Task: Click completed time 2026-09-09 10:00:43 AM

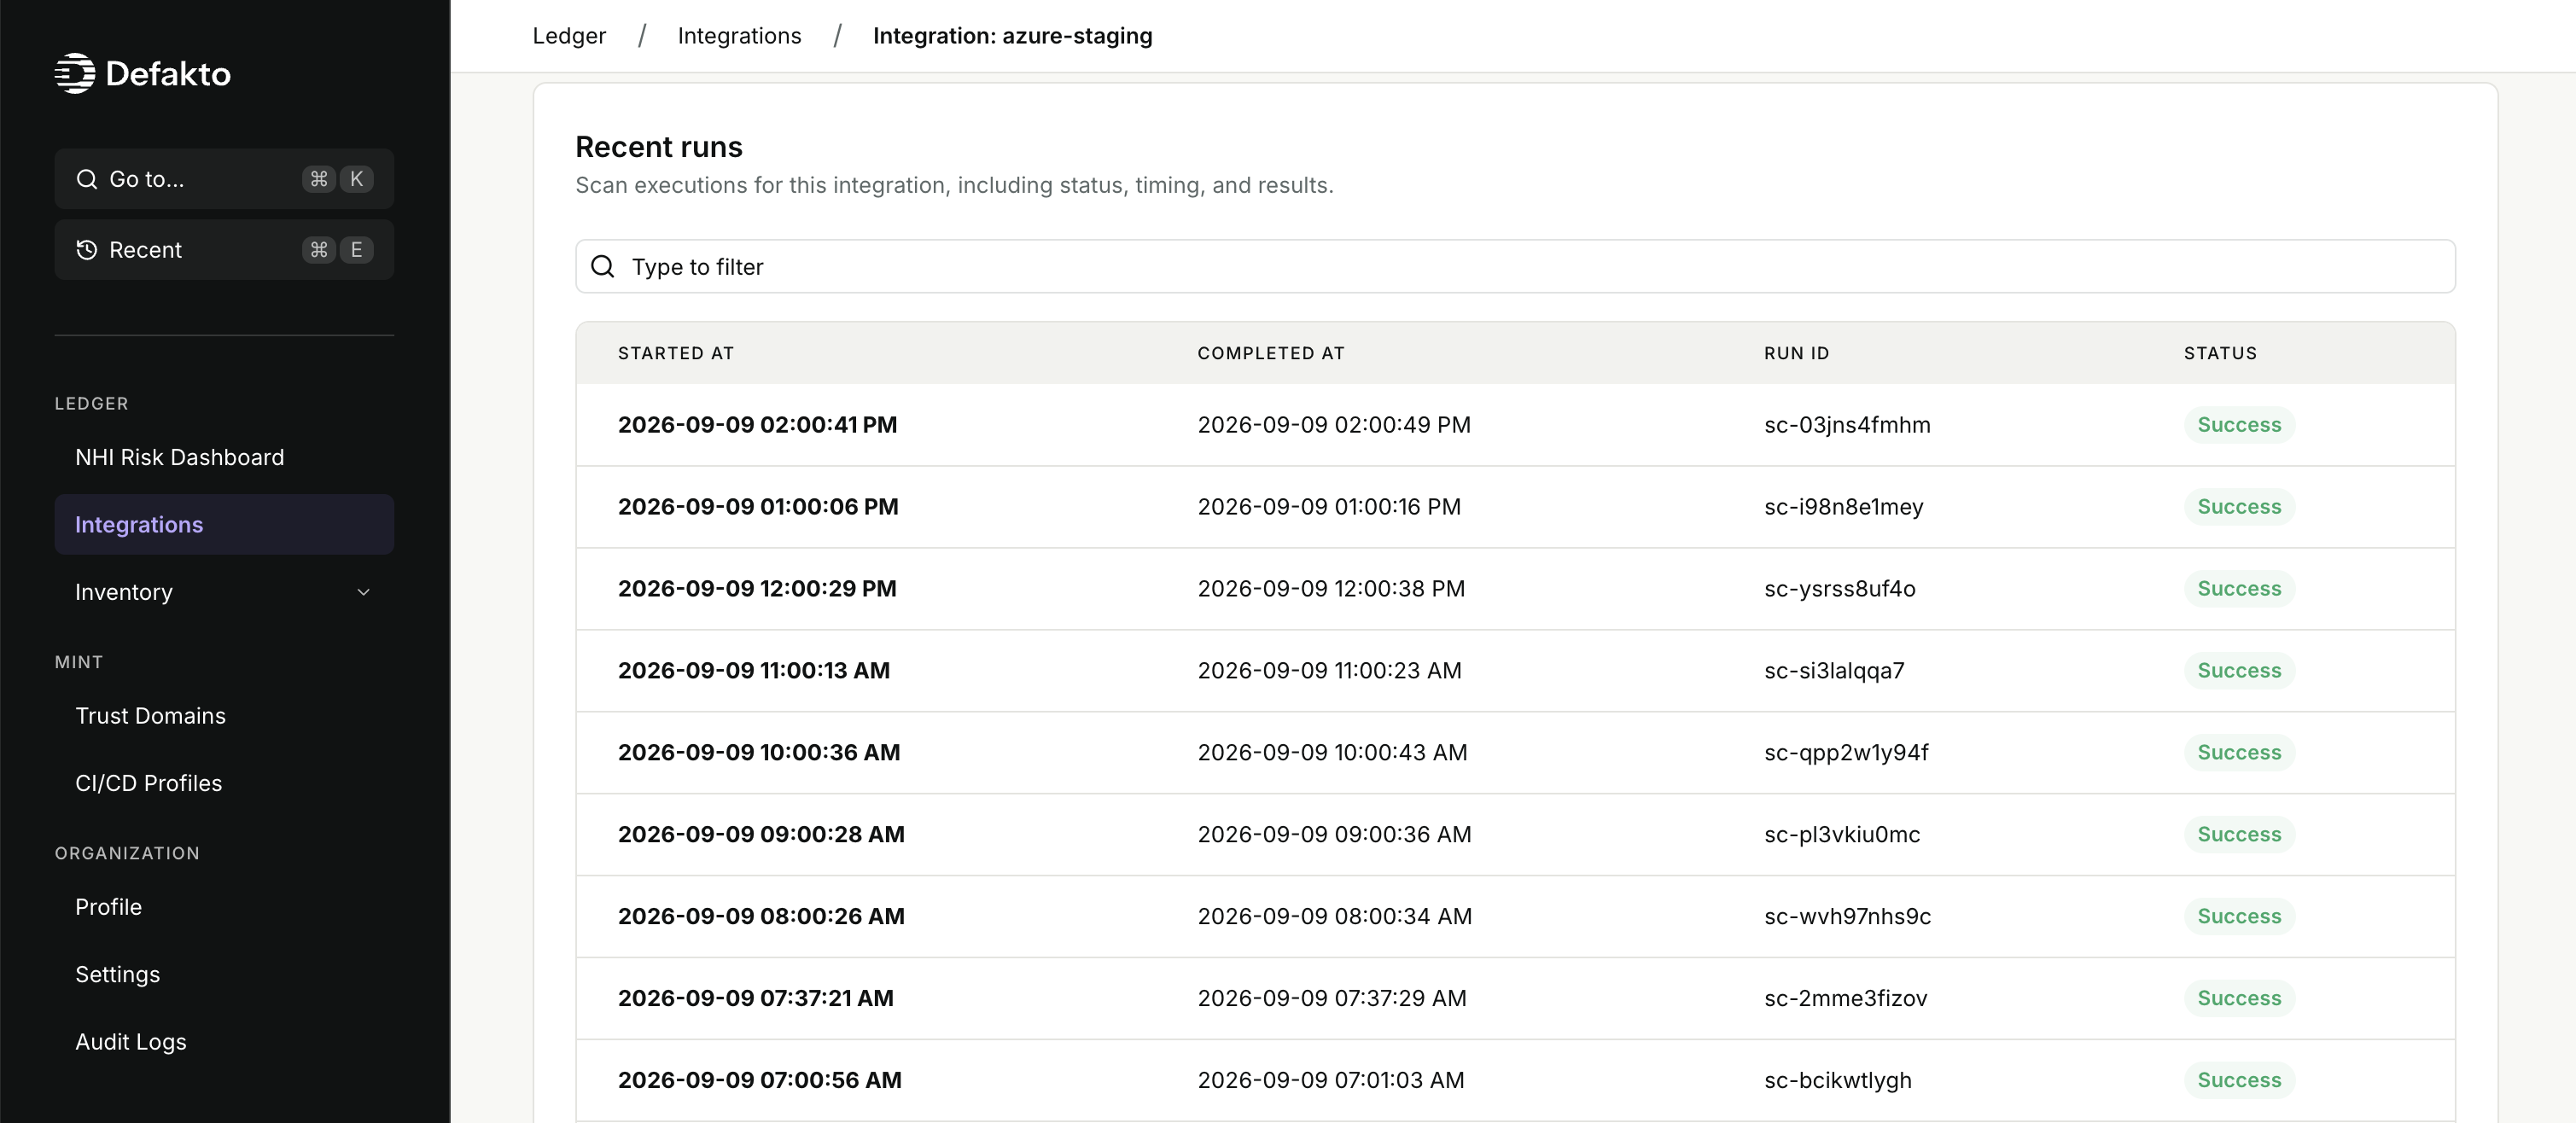Action: tap(1333, 753)
